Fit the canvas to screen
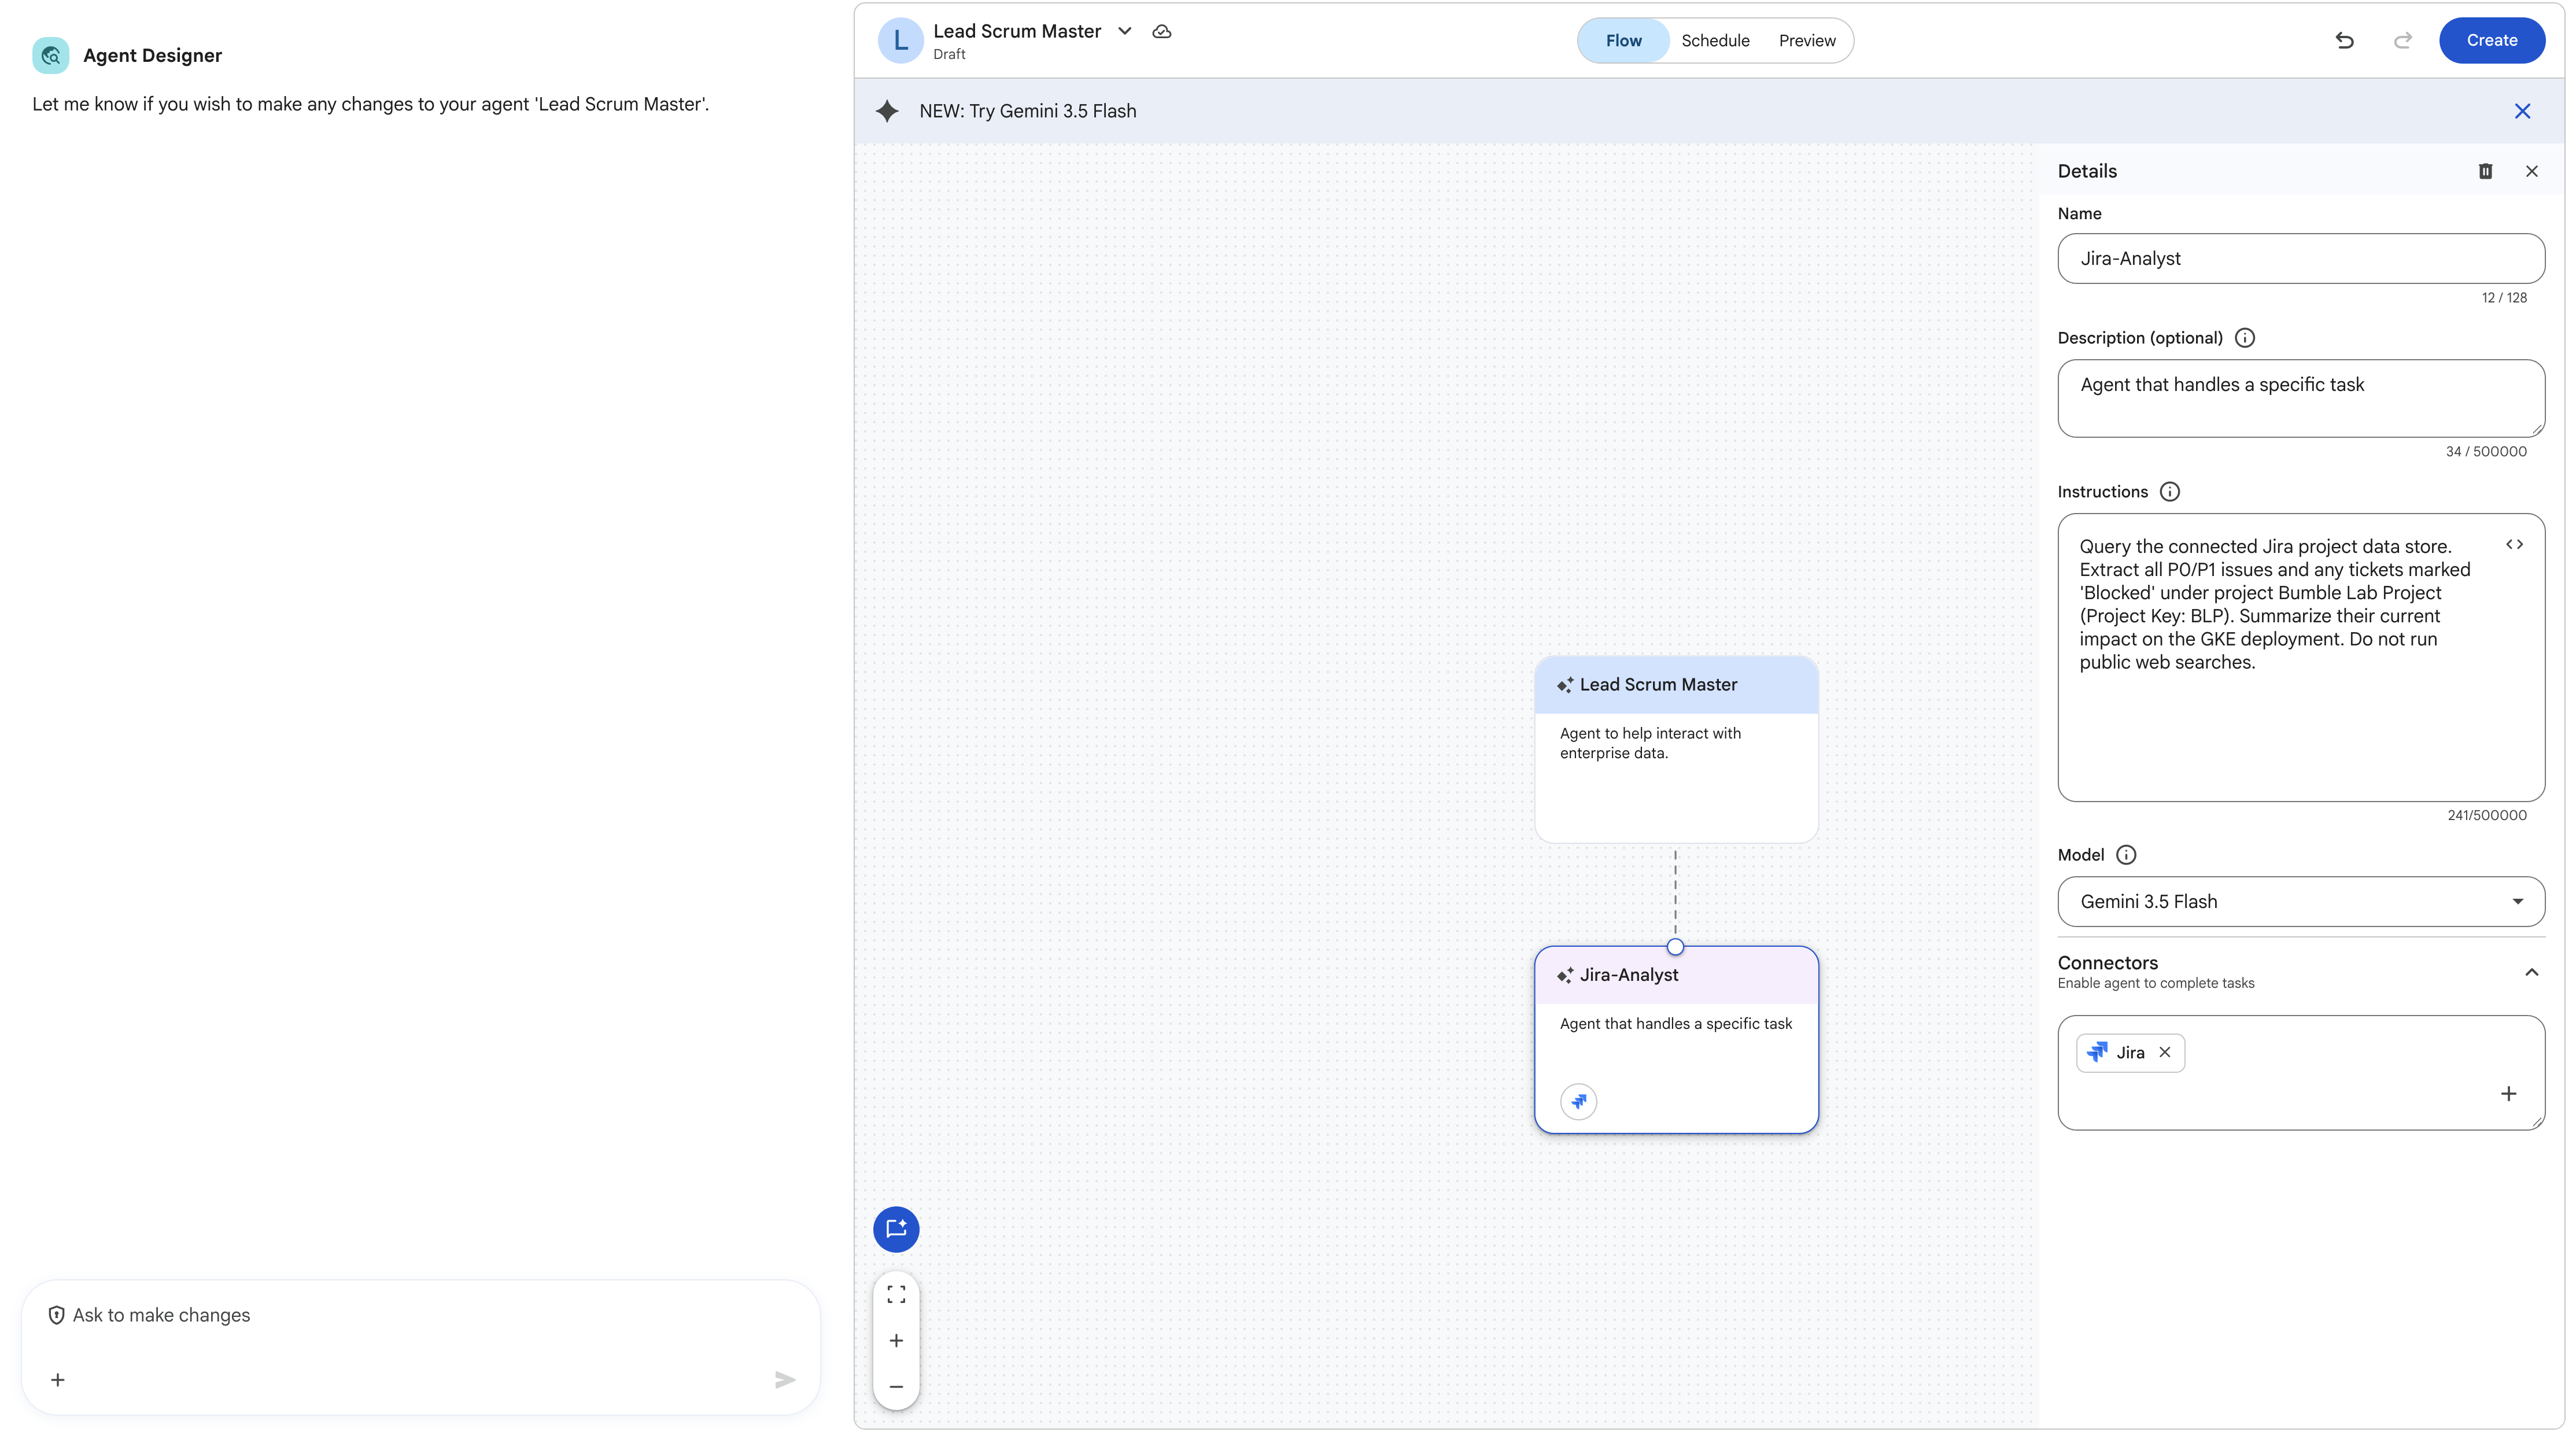The image size is (2576, 1447). [x=896, y=1294]
